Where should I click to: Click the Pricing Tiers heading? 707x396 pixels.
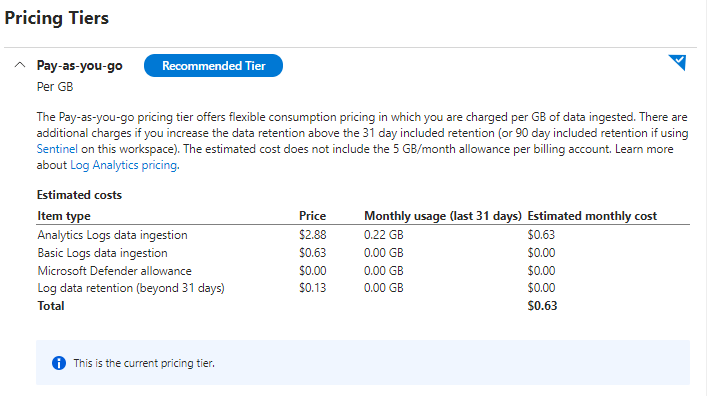pos(57,18)
